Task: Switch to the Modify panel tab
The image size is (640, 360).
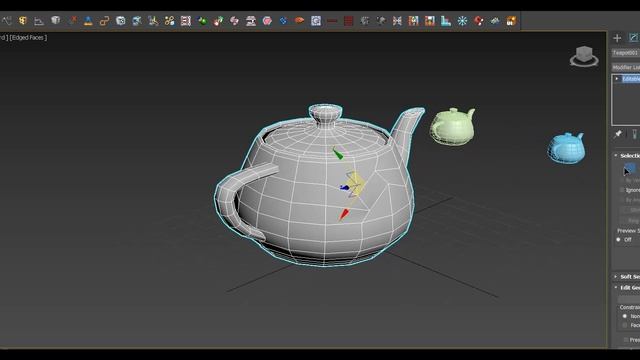Action: click(x=633, y=38)
